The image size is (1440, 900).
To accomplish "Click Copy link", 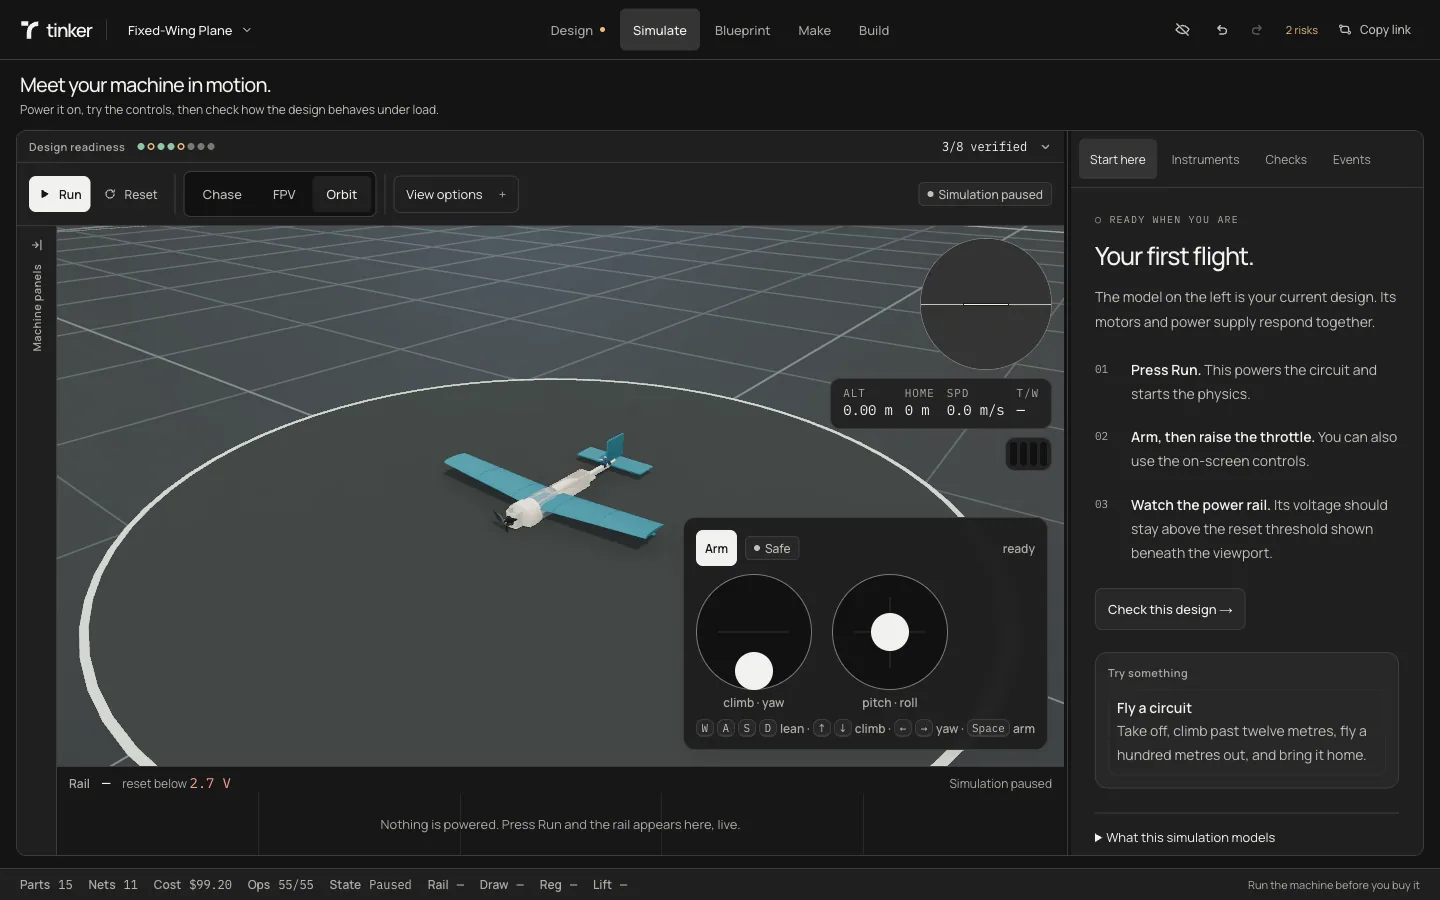I will click(1375, 30).
